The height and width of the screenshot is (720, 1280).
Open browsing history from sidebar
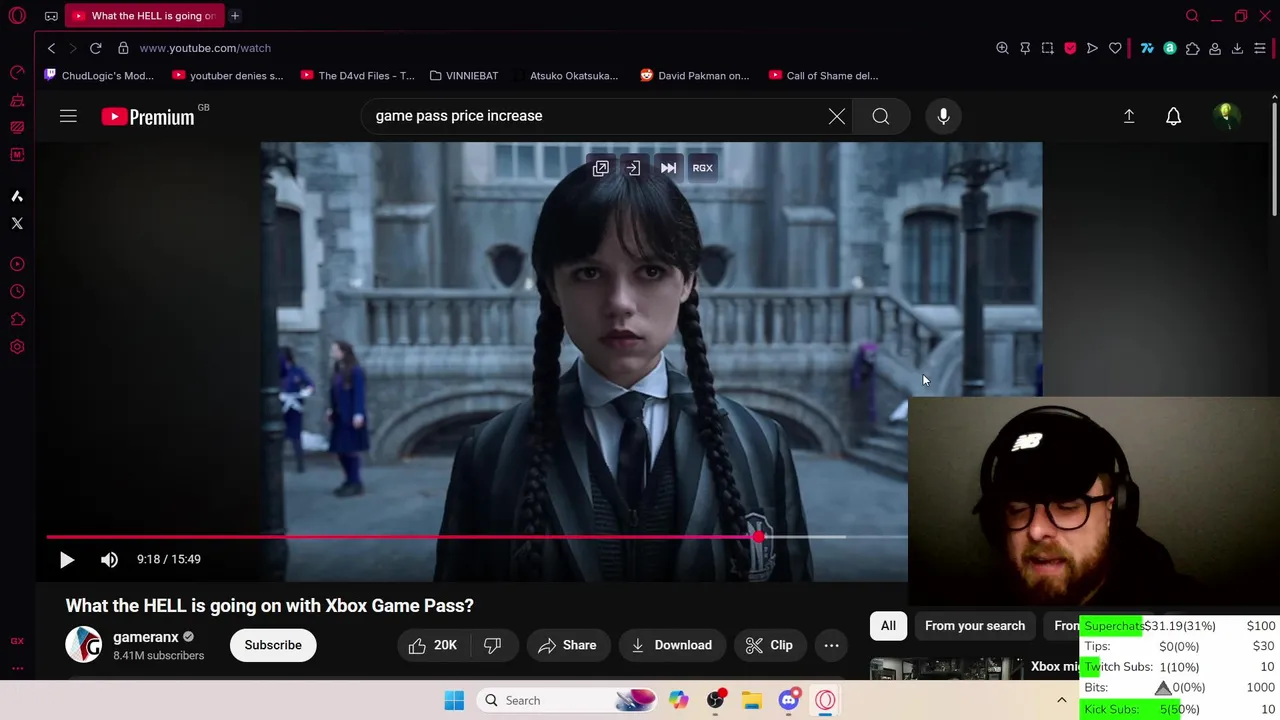tap(17, 292)
